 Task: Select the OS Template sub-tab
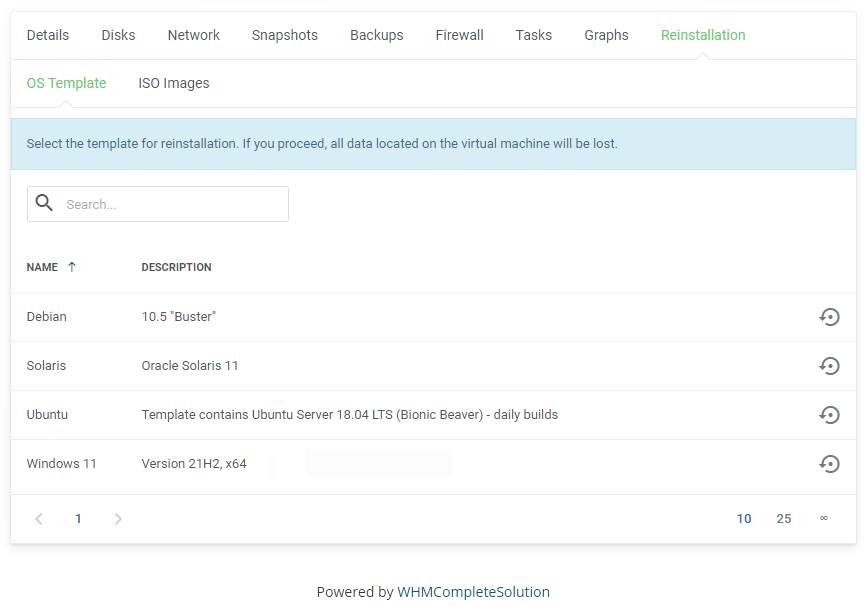[x=66, y=84]
